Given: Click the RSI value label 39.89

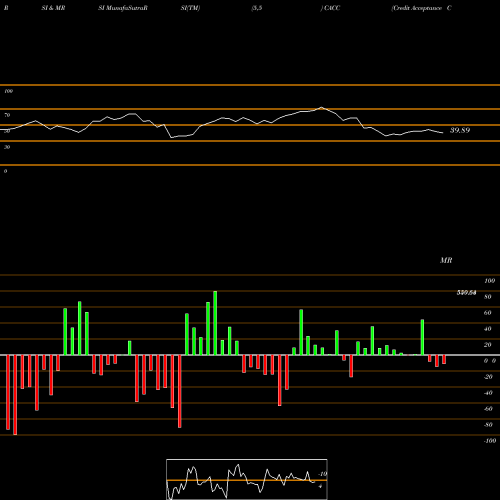Looking at the screenshot, I should [460, 130].
